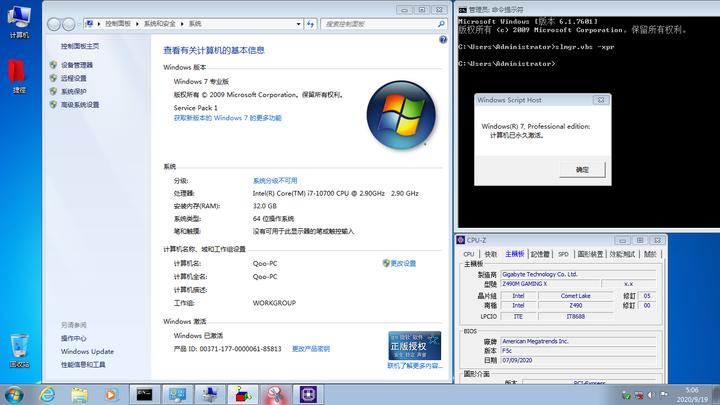Click OK in Windows Script Host dialog
Viewport: 720px width, 405px height.
tap(582, 169)
